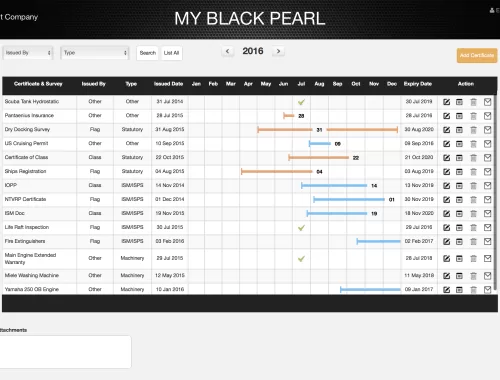
Task: Open calendar icon for Fire Extinguishers row
Action: (x=459, y=241)
